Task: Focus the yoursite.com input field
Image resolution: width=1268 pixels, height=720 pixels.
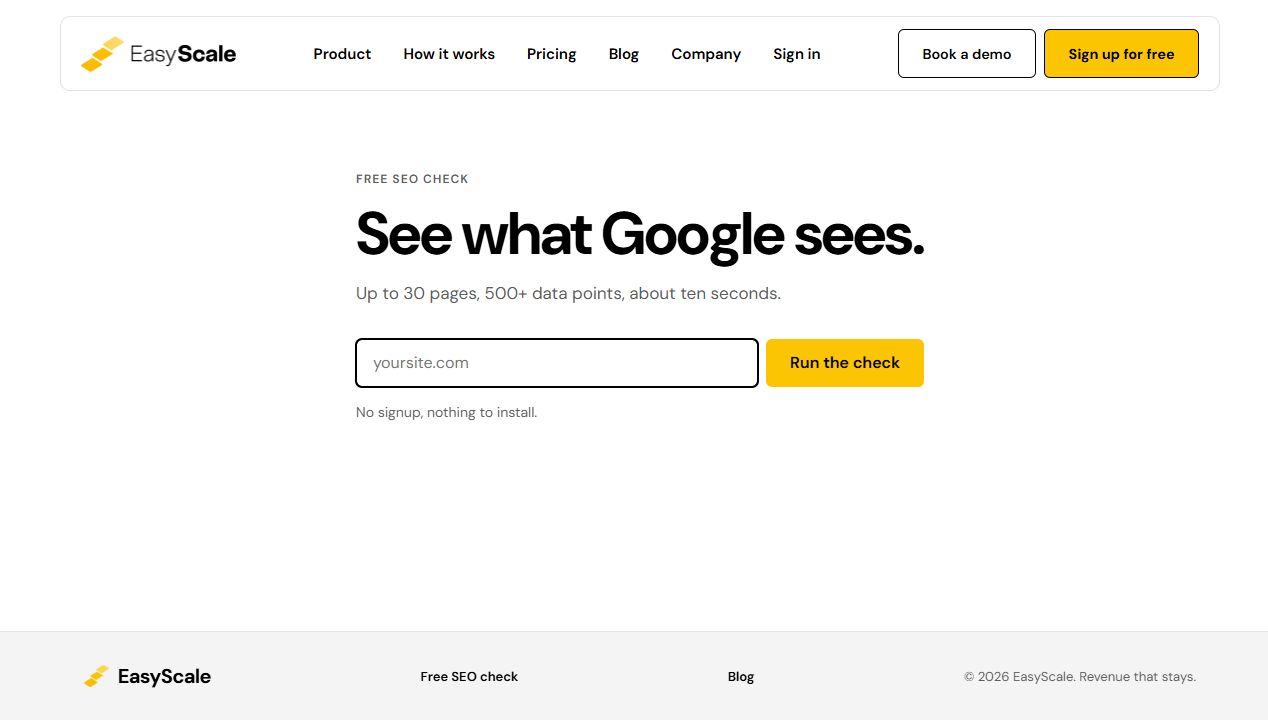Action: pos(557,363)
